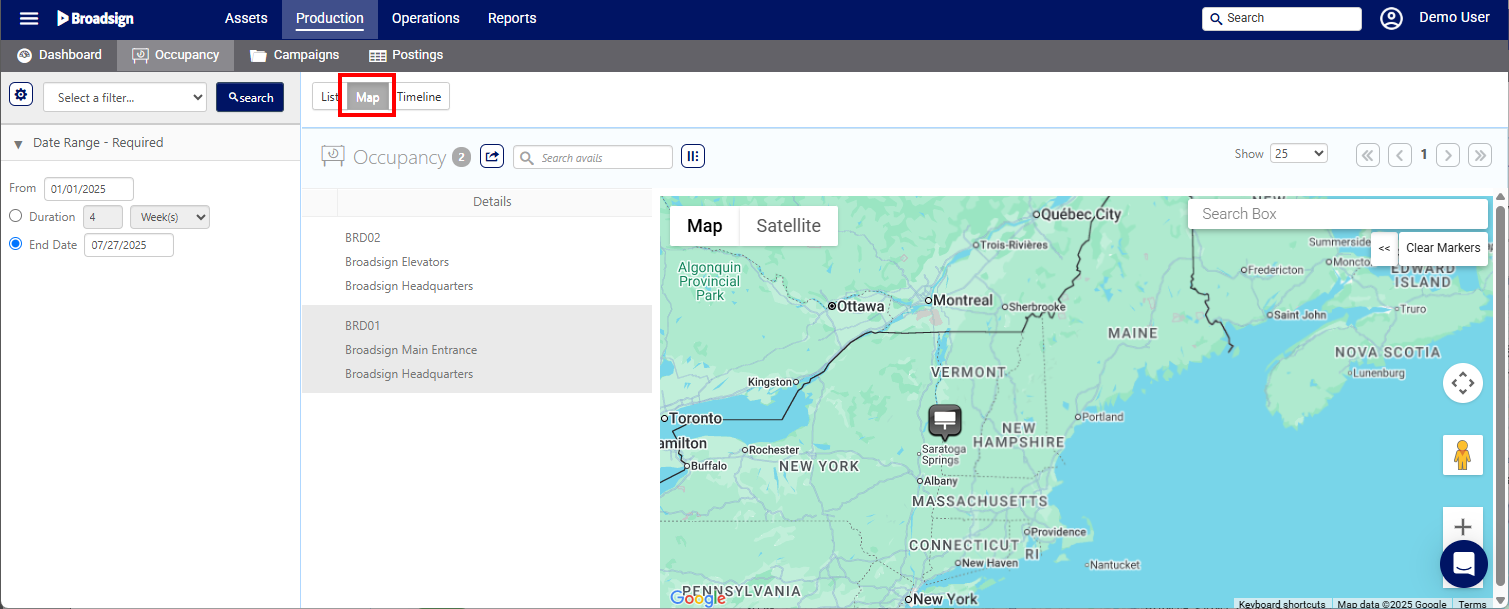
Task: Select the BRD01 row
Action: pos(477,349)
